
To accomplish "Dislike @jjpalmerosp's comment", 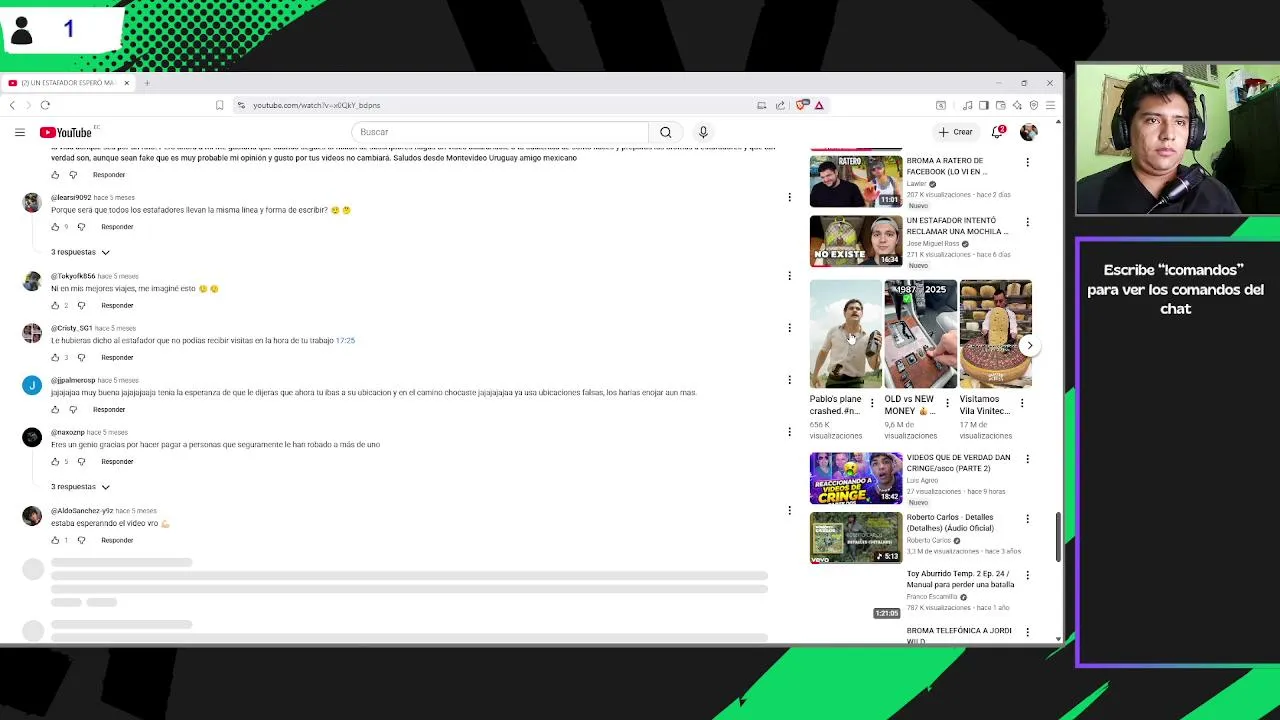I will click(x=73, y=409).
